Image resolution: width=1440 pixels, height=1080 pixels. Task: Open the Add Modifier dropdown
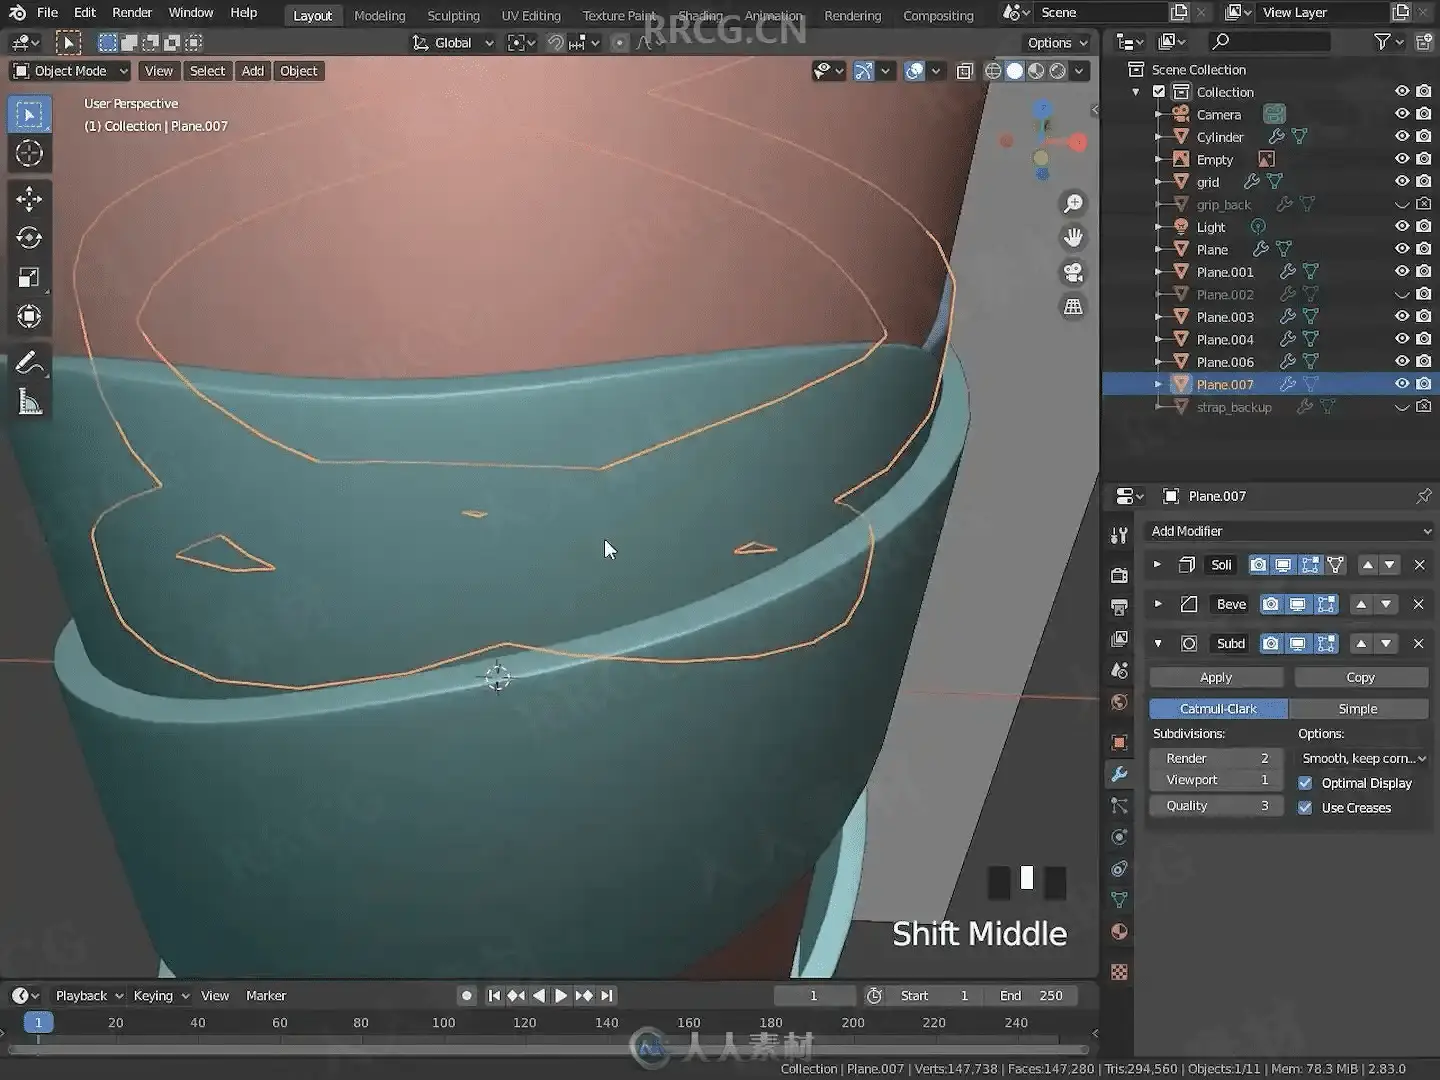click(1288, 531)
